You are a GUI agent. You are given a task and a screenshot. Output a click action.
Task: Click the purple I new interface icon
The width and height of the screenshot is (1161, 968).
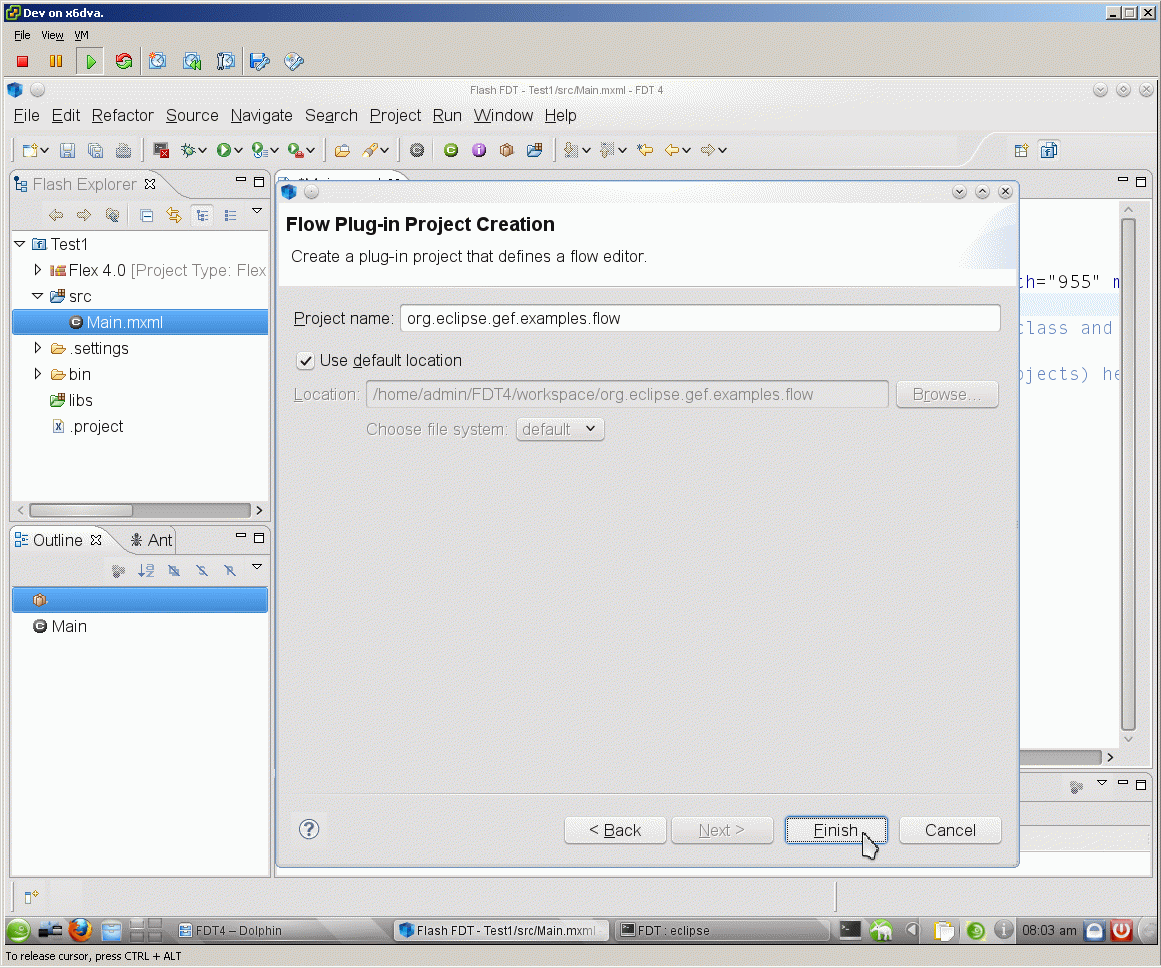(479, 150)
